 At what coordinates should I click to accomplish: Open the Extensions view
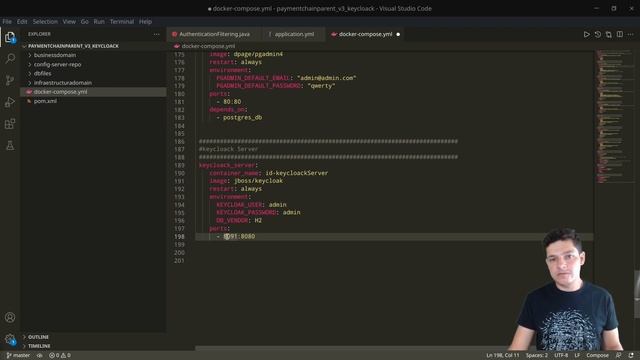[x=10, y=124]
